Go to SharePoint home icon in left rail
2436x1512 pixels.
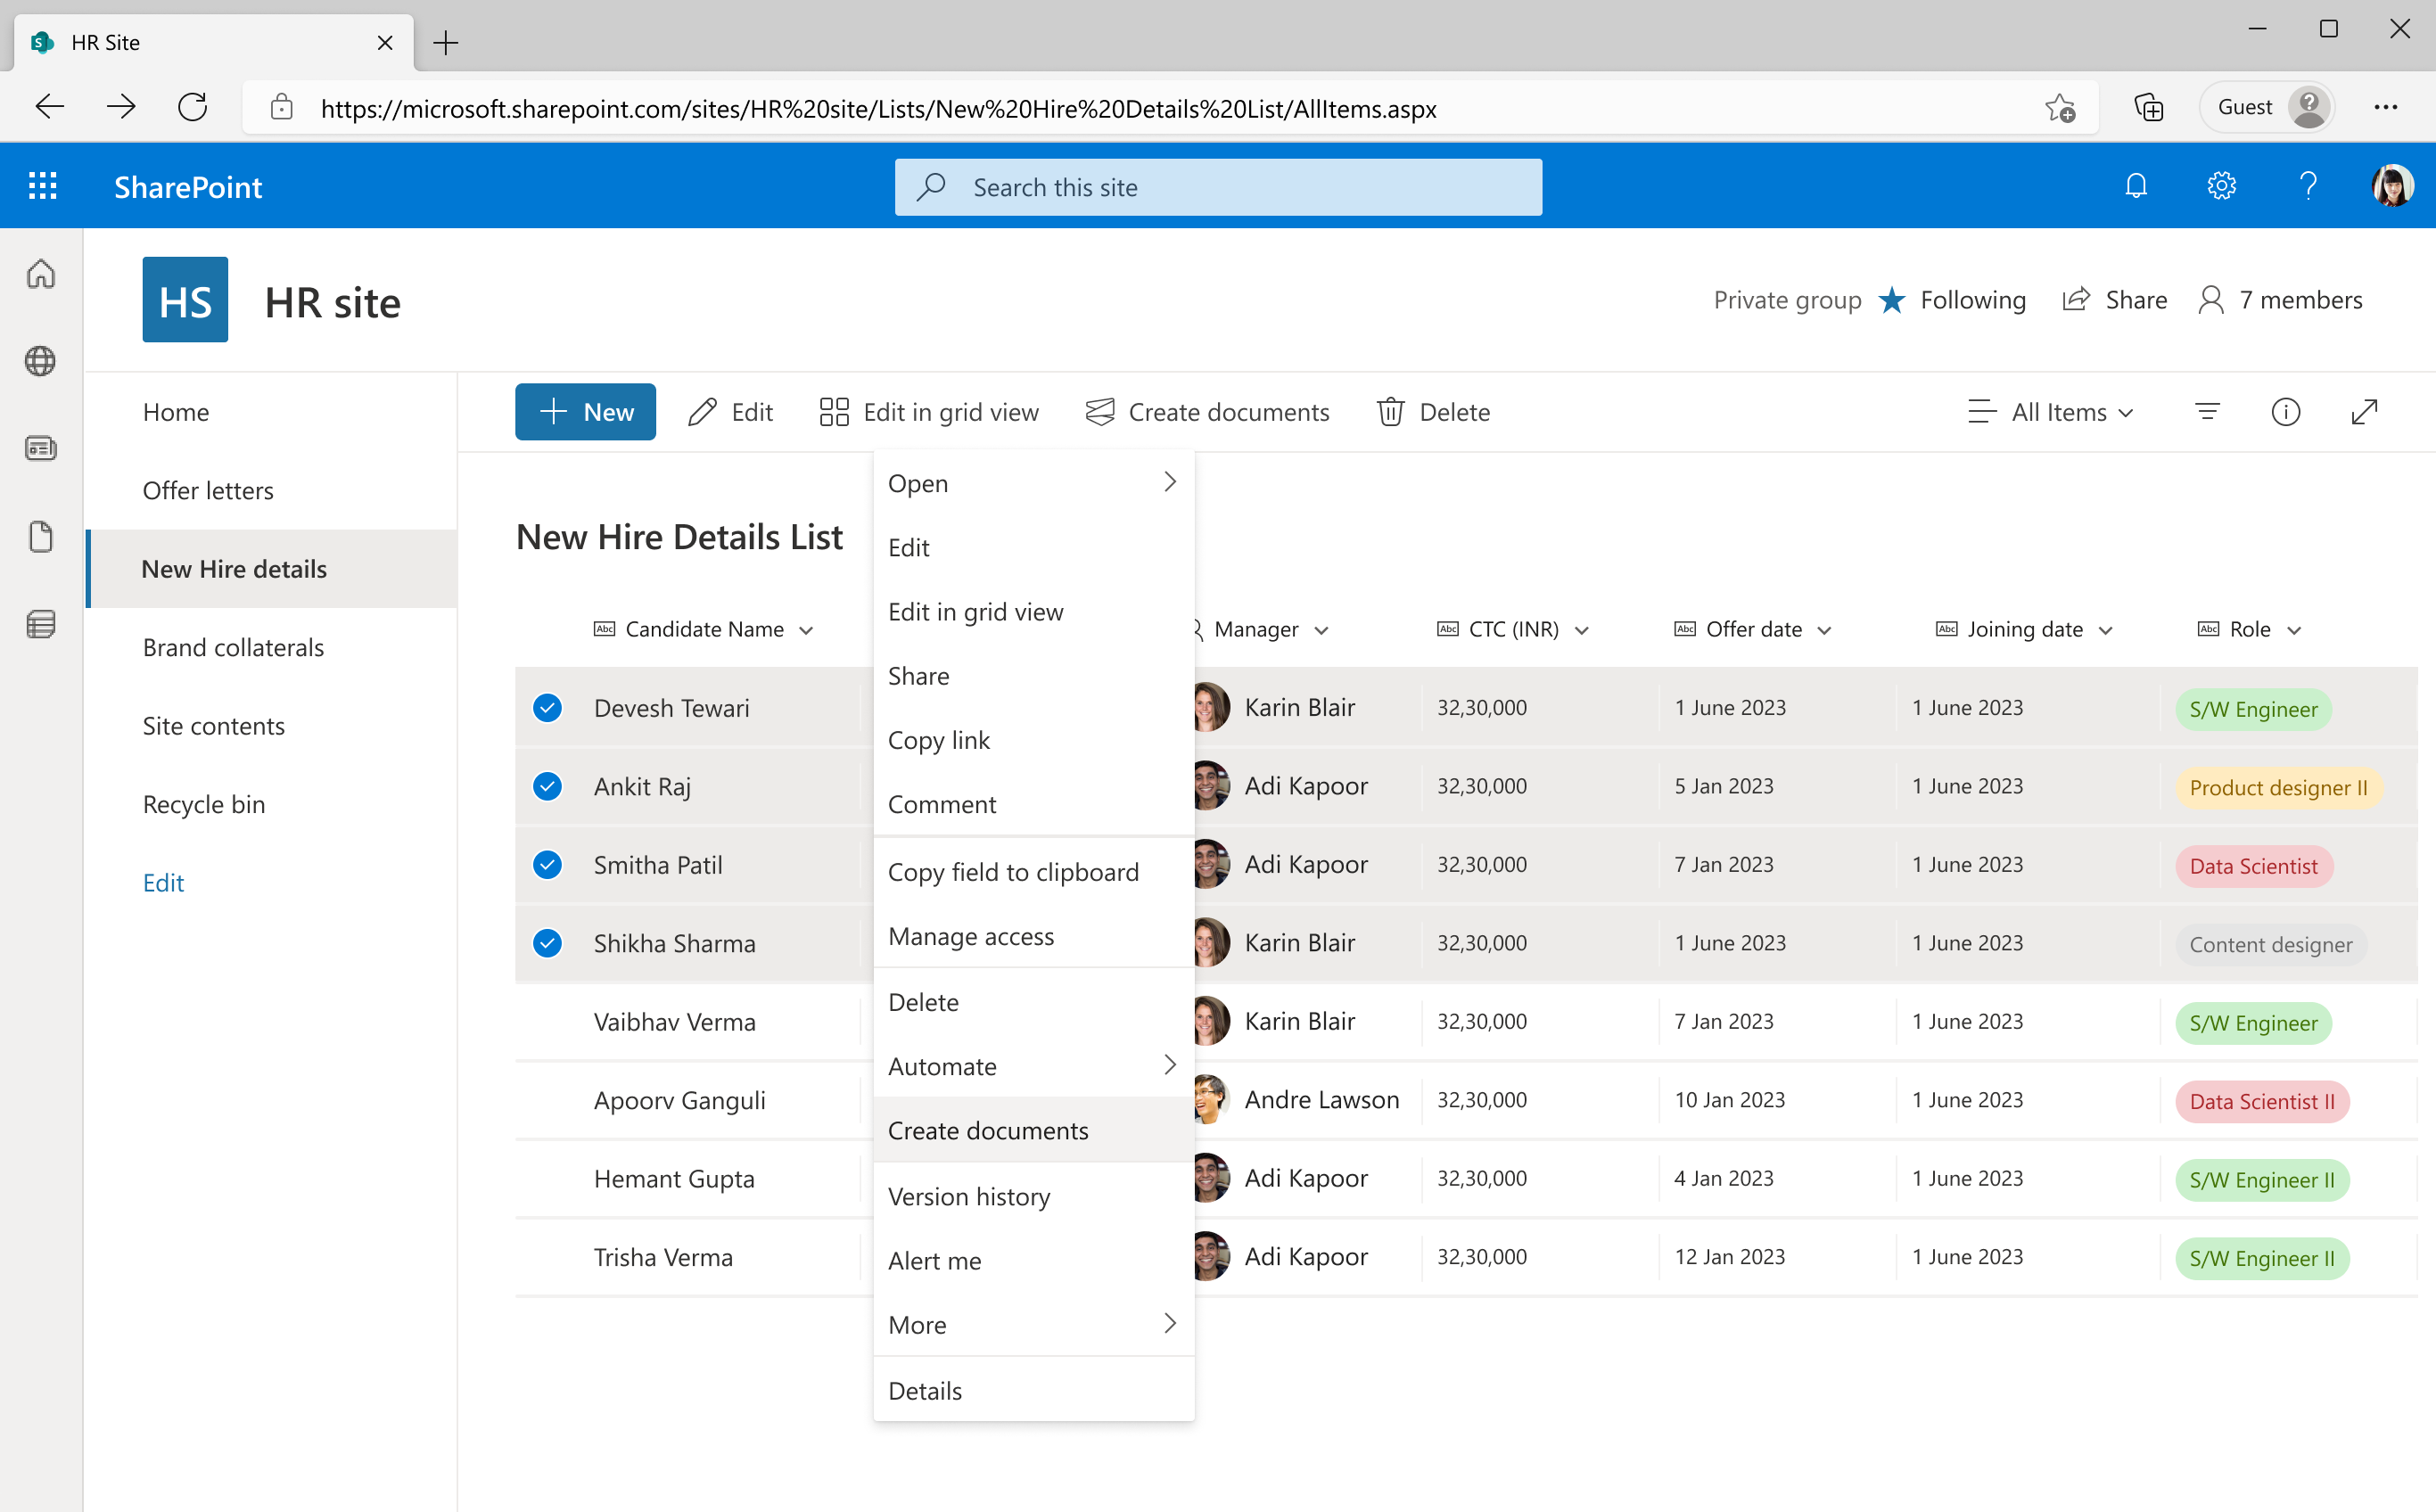pos(41,274)
